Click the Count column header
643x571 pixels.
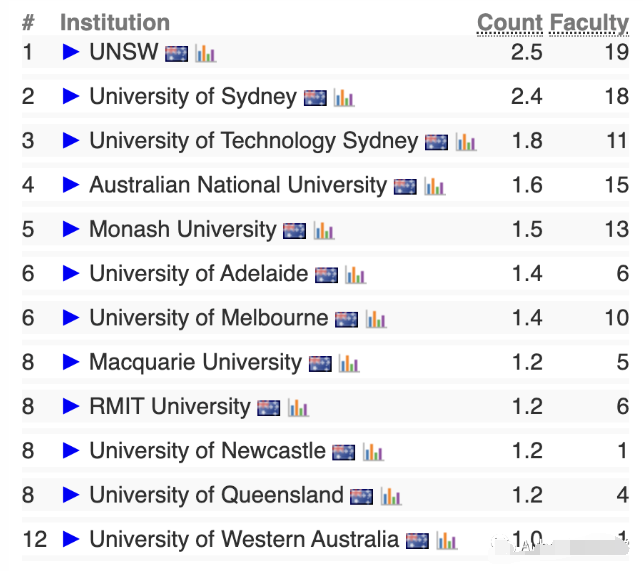click(x=510, y=22)
